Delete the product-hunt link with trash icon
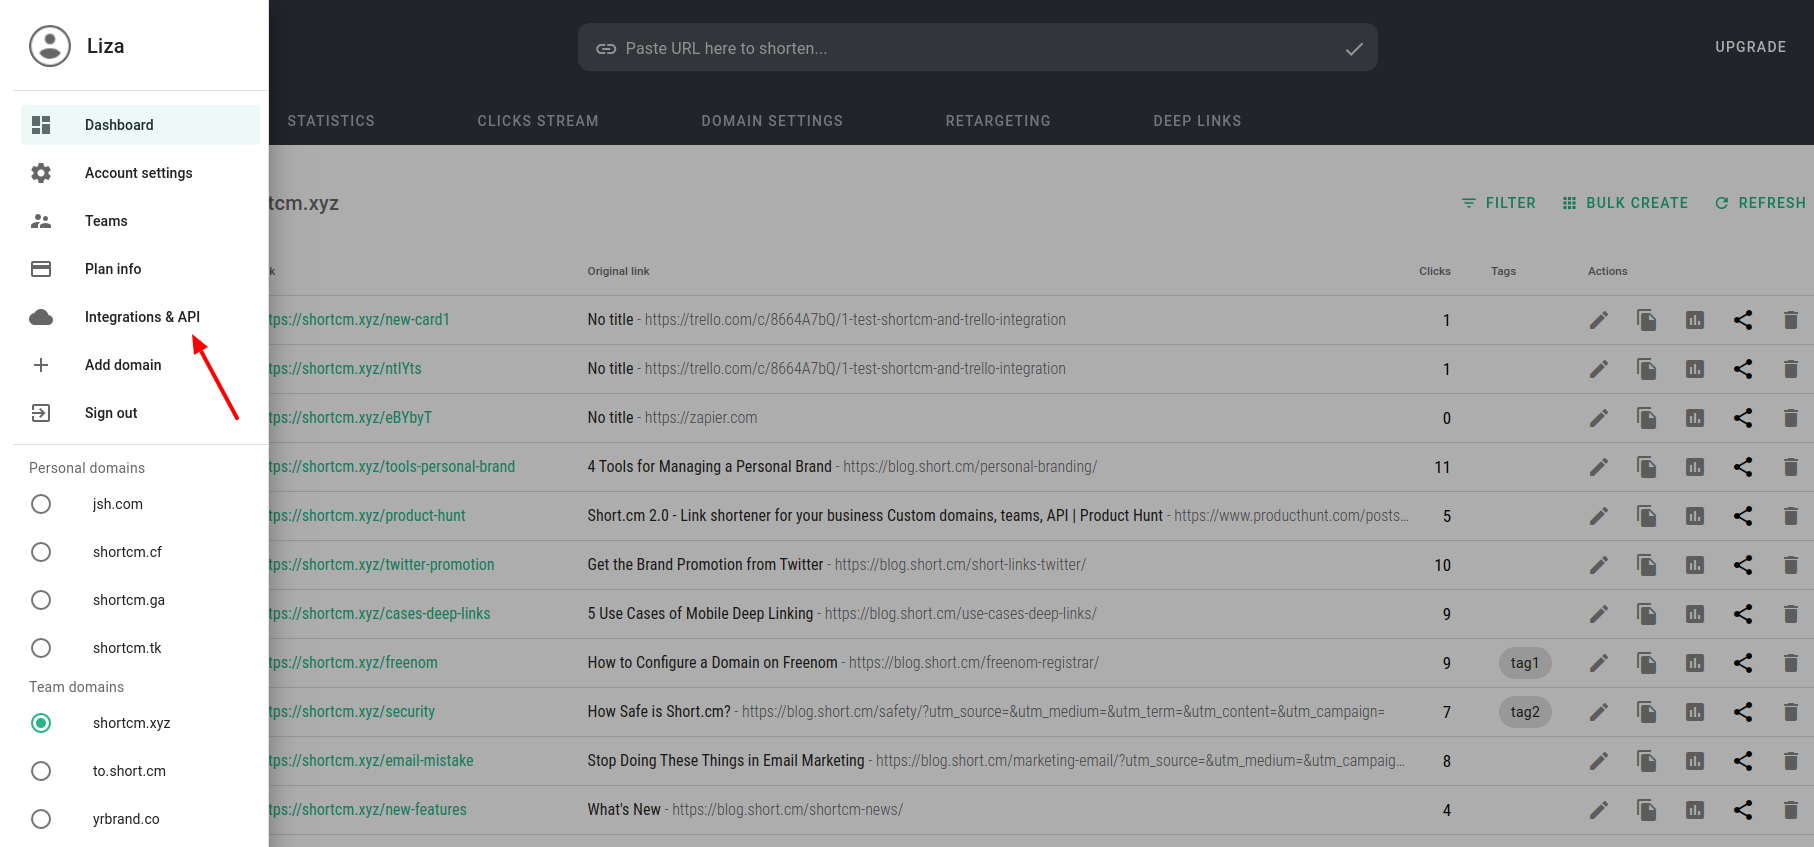The image size is (1814, 847). coord(1790,516)
